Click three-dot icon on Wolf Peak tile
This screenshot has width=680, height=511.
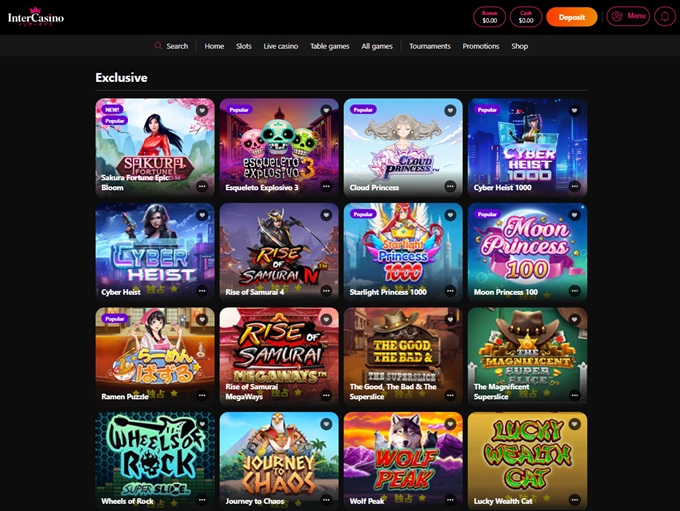[450, 500]
